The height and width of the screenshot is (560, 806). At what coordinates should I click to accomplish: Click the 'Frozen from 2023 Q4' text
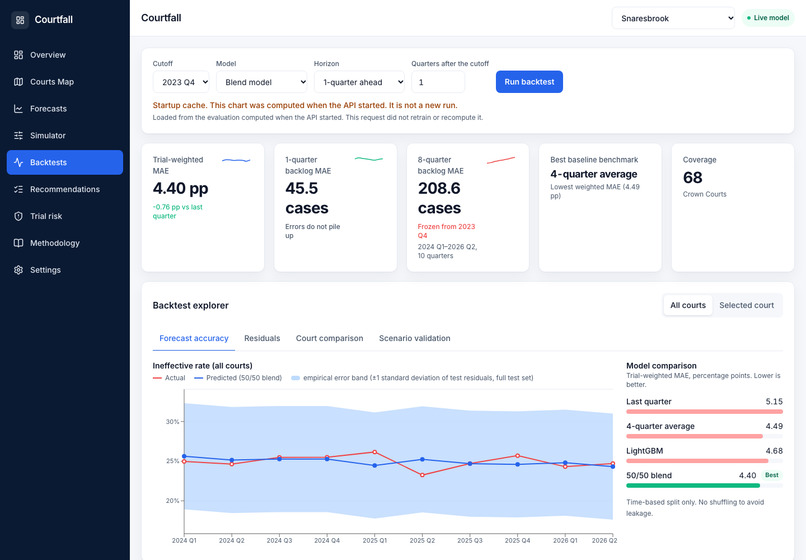click(446, 231)
